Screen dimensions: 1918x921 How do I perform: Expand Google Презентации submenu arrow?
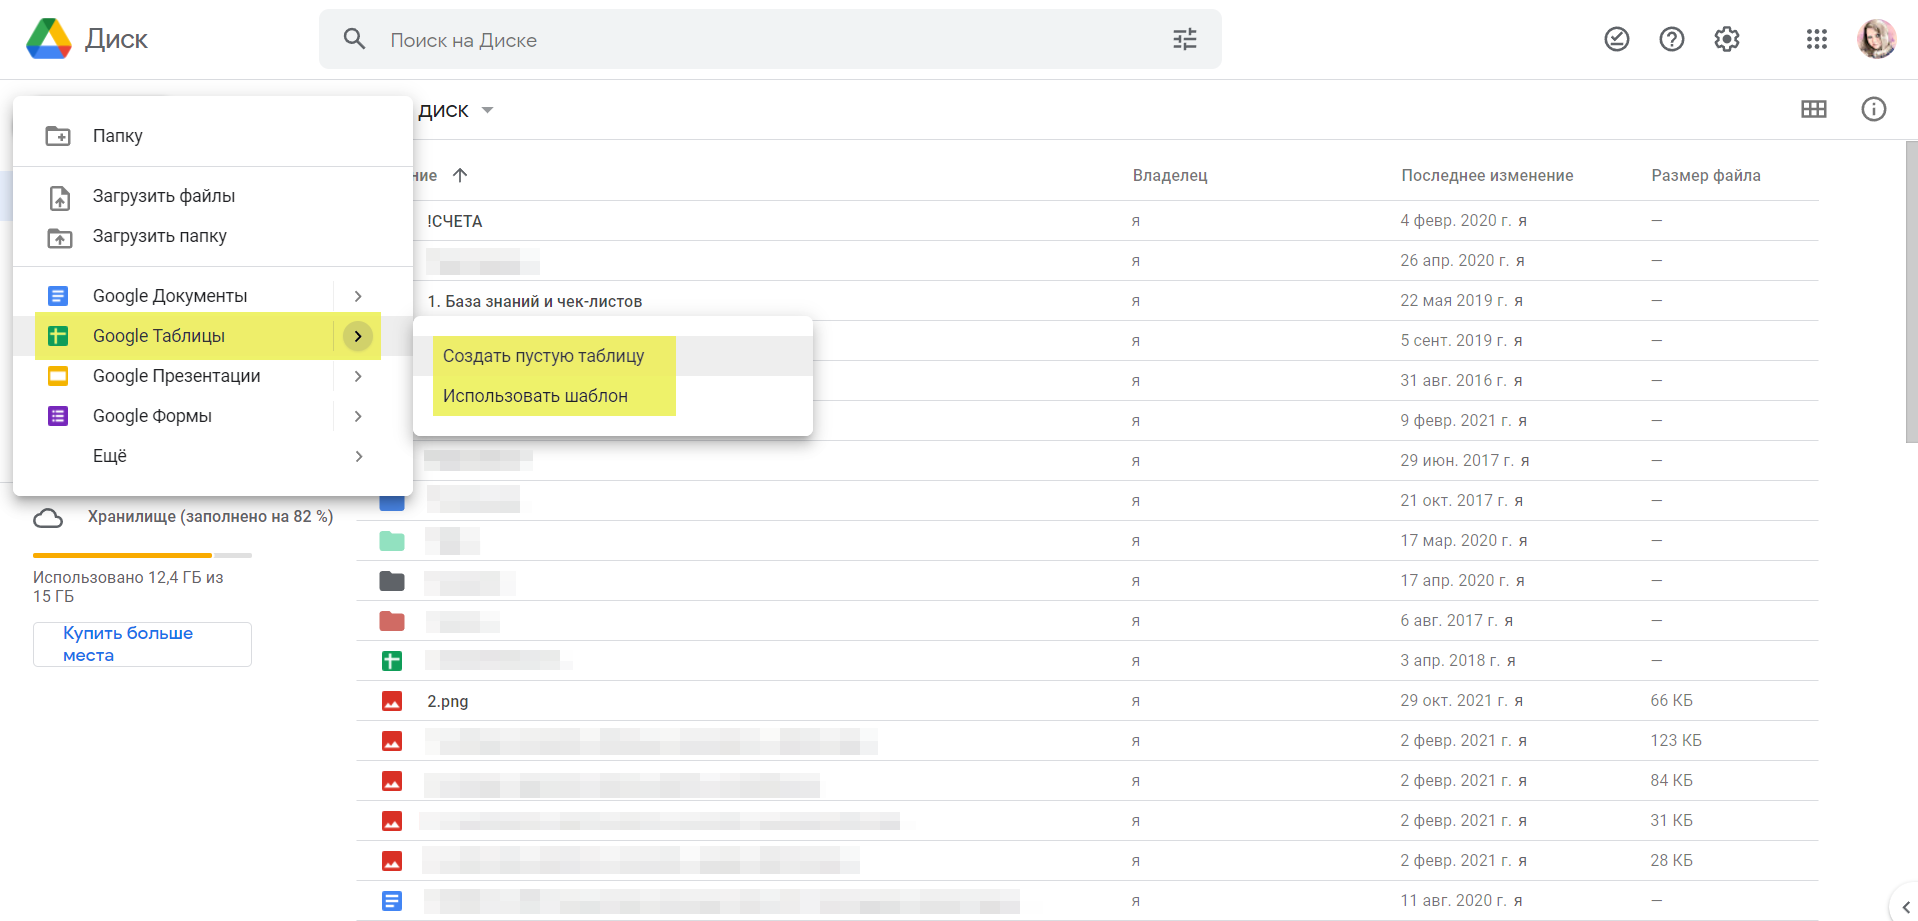tap(358, 376)
